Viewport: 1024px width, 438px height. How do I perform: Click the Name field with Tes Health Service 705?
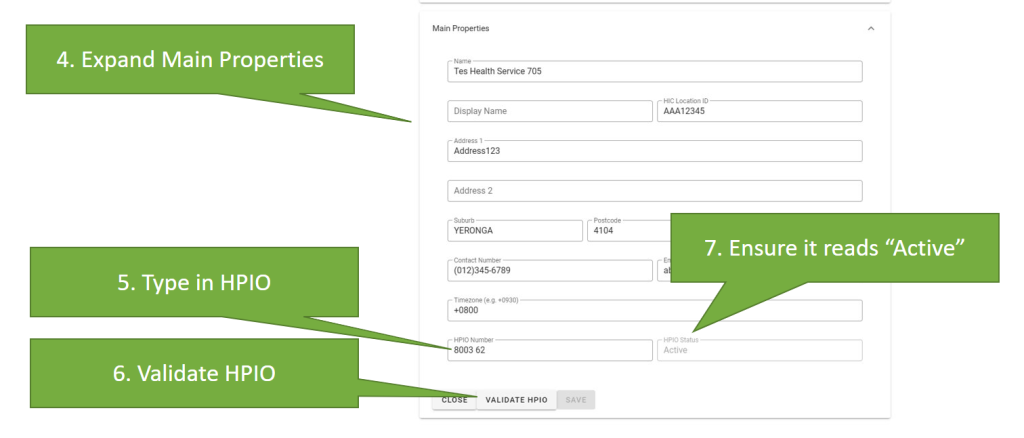click(x=654, y=72)
